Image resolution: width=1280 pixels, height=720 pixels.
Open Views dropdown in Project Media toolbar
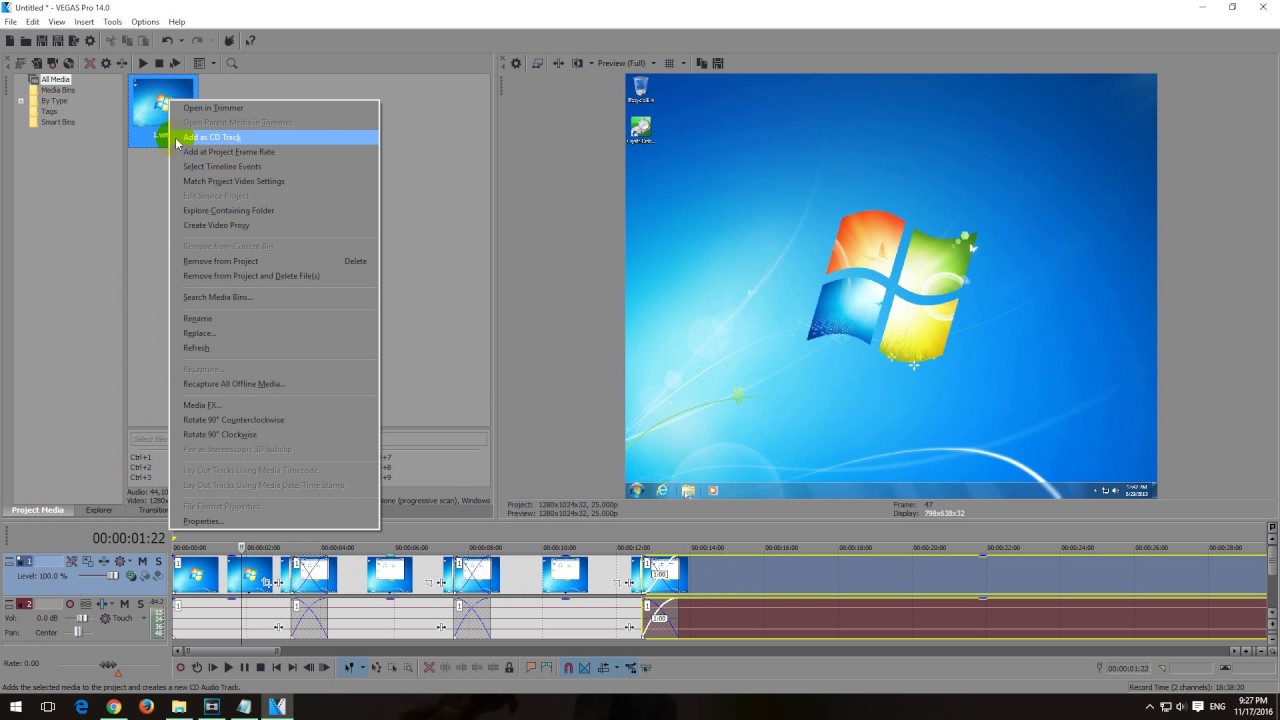(213, 63)
